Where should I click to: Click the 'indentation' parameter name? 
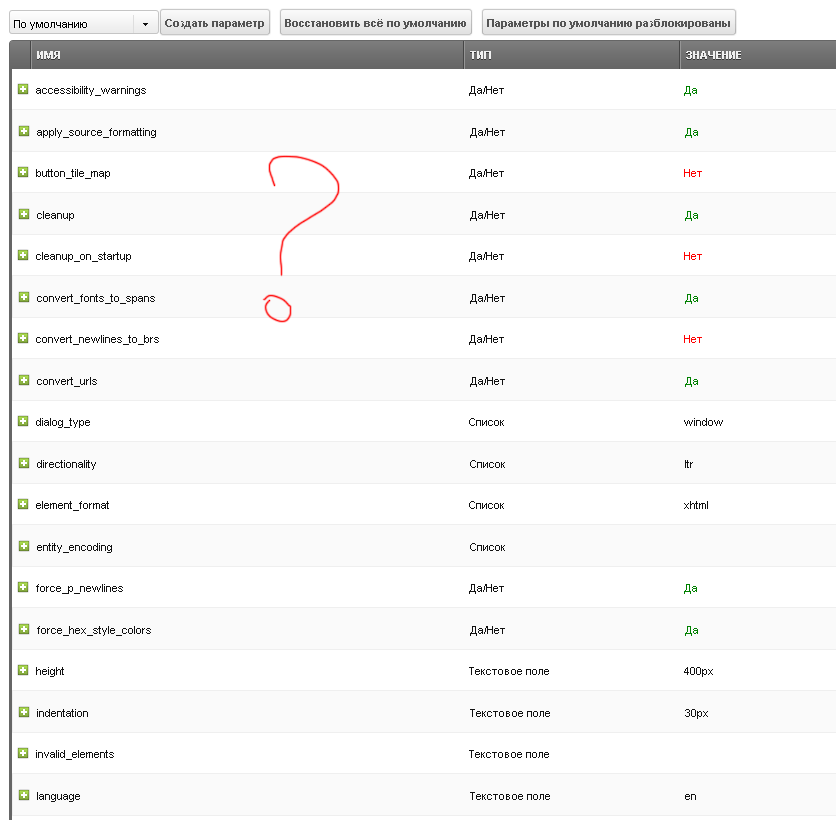(62, 713)
